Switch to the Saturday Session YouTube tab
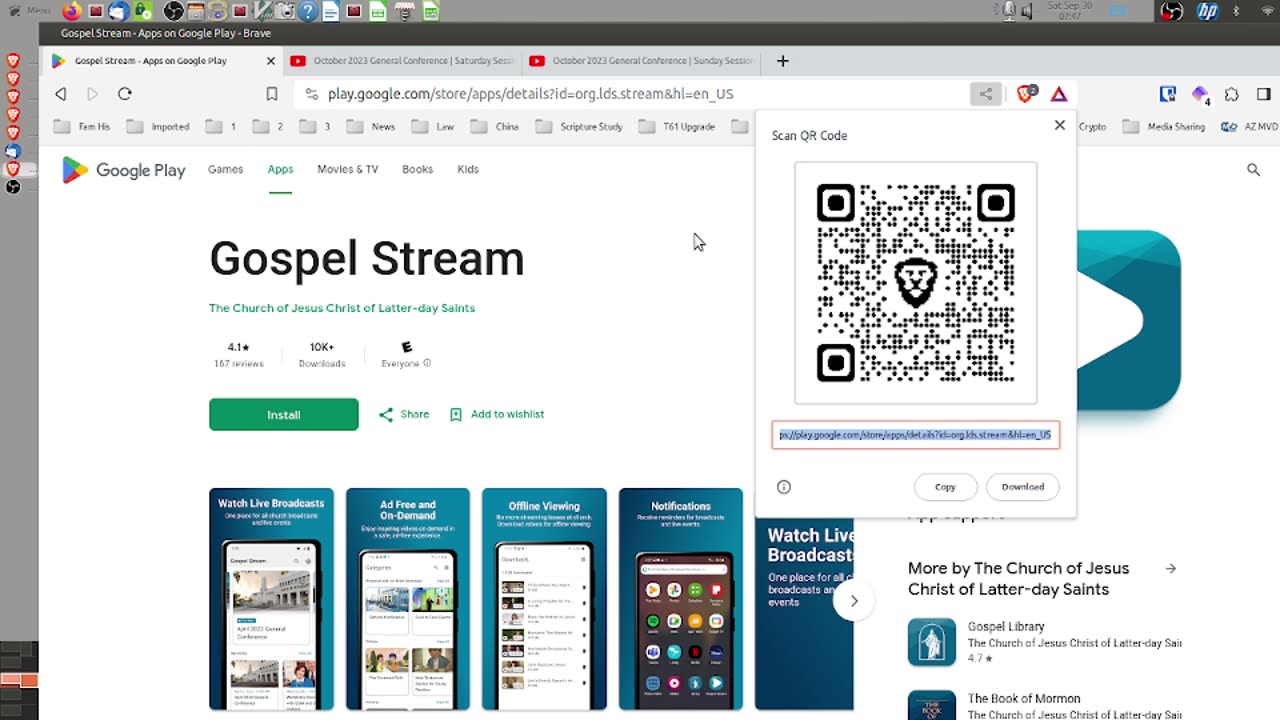The width and height of the screenshot is (1280, 720). [403, 61]
